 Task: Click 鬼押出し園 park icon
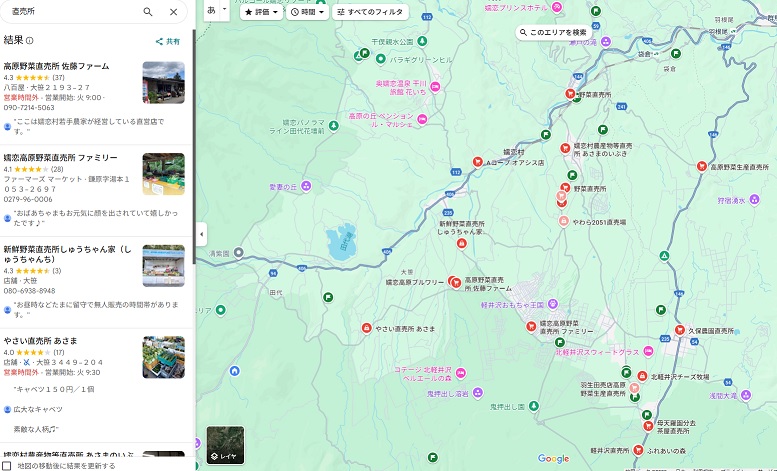pos(534,407)
